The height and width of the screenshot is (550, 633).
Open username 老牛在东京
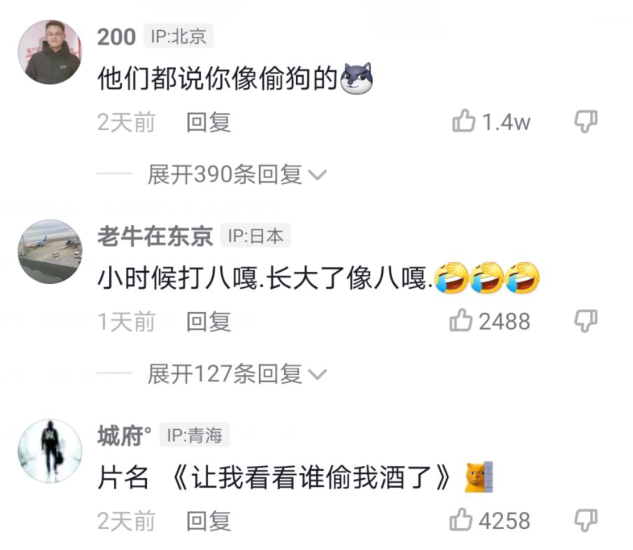[x=155, y=236]
